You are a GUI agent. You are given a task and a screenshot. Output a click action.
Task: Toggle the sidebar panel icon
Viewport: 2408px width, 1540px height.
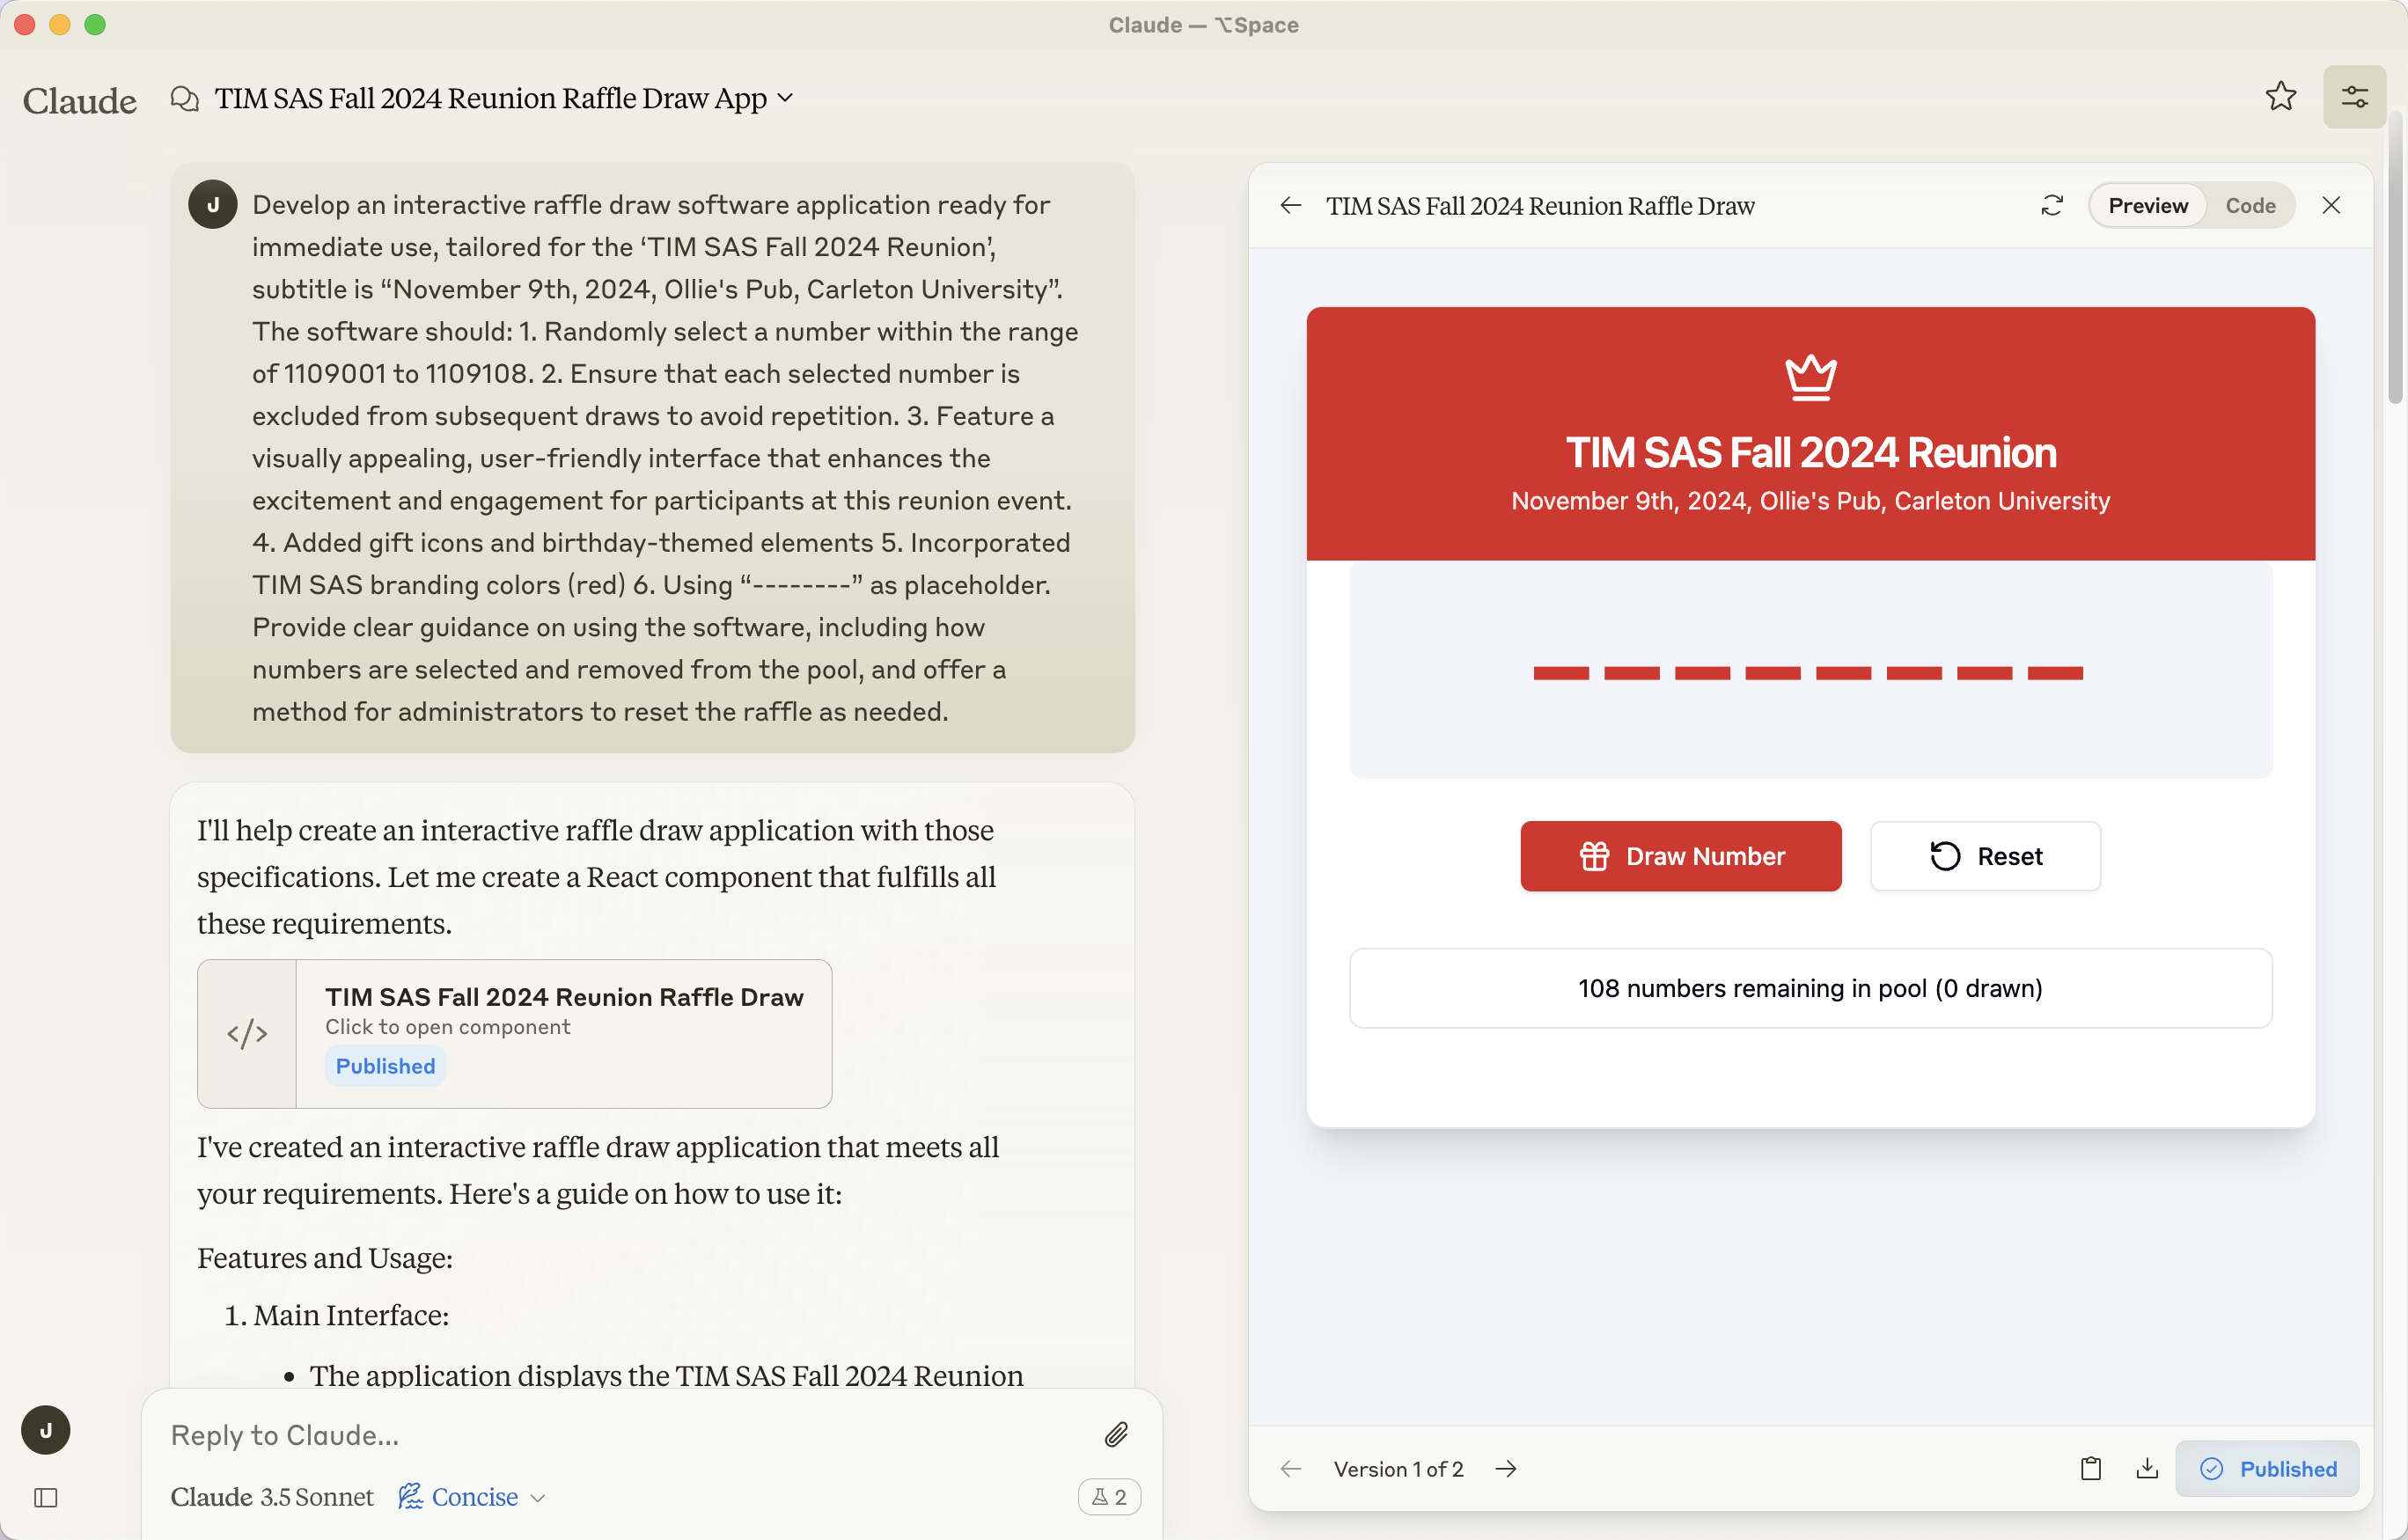(46, 1497)
